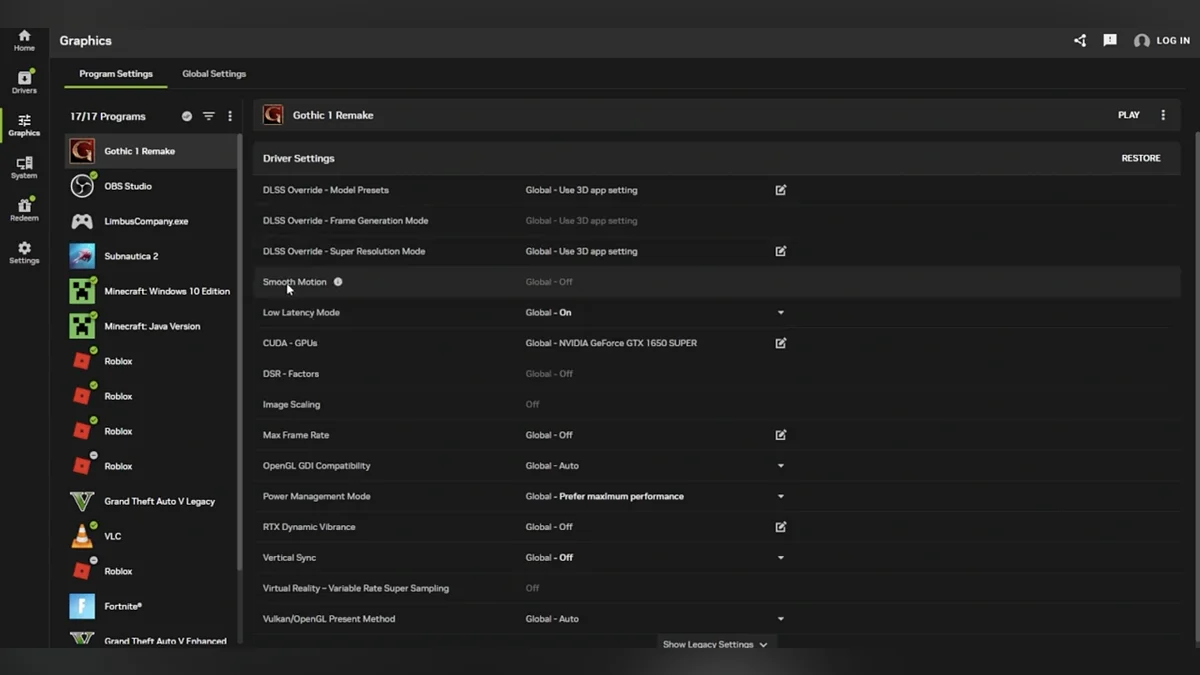Select LimbusCompany.exe in program list

(150, 221)
